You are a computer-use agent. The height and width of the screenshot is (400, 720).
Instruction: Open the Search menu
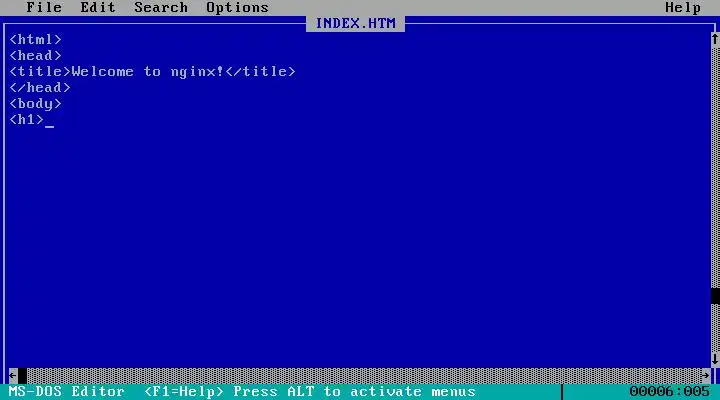(x=161, y=7)
